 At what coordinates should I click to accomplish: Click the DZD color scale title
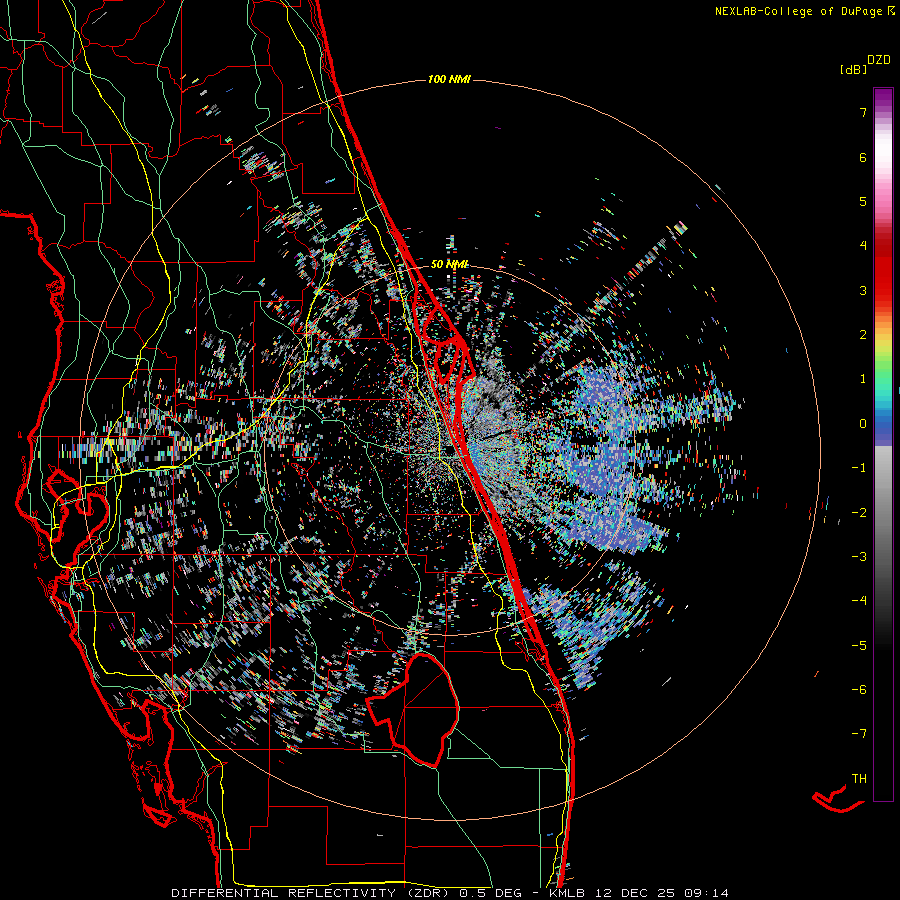pos(879,60)
